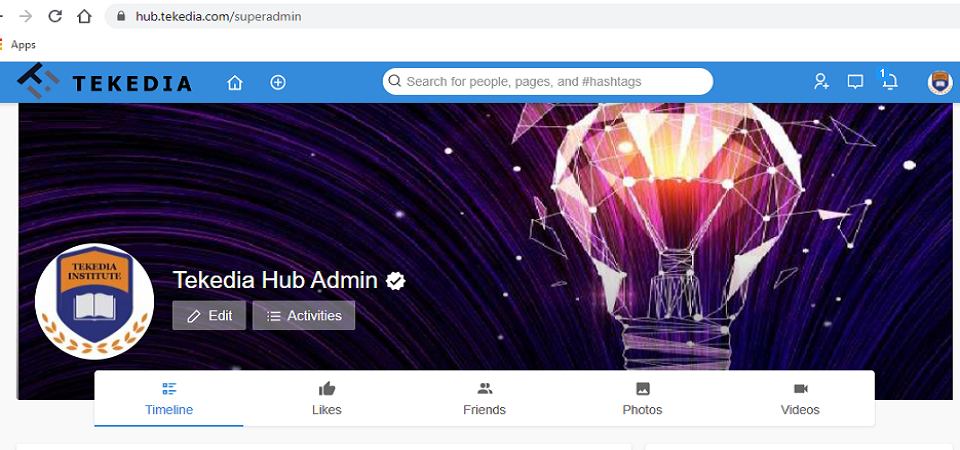Image resolution: width=960 pixels, height=450 pixels.
Task: Open the Activities button
Action: [x=304, y=315]
